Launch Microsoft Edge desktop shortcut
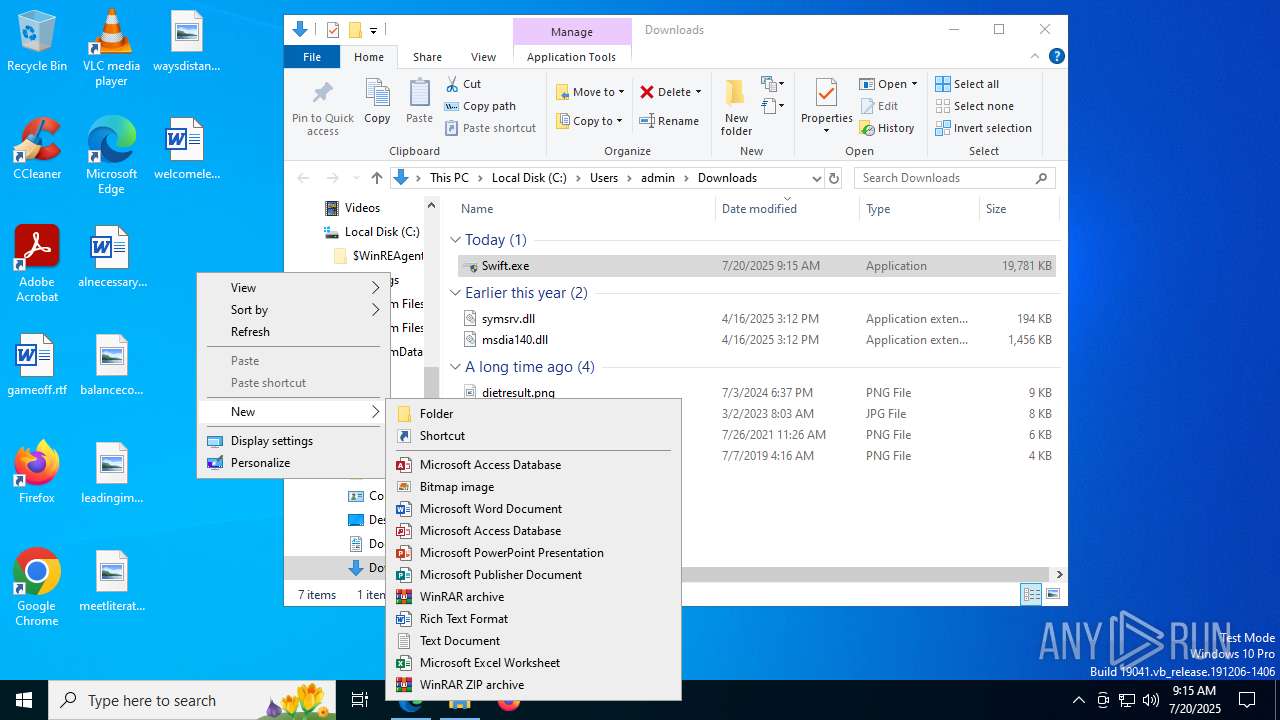1280x720 pixels. tap(111, 156)
